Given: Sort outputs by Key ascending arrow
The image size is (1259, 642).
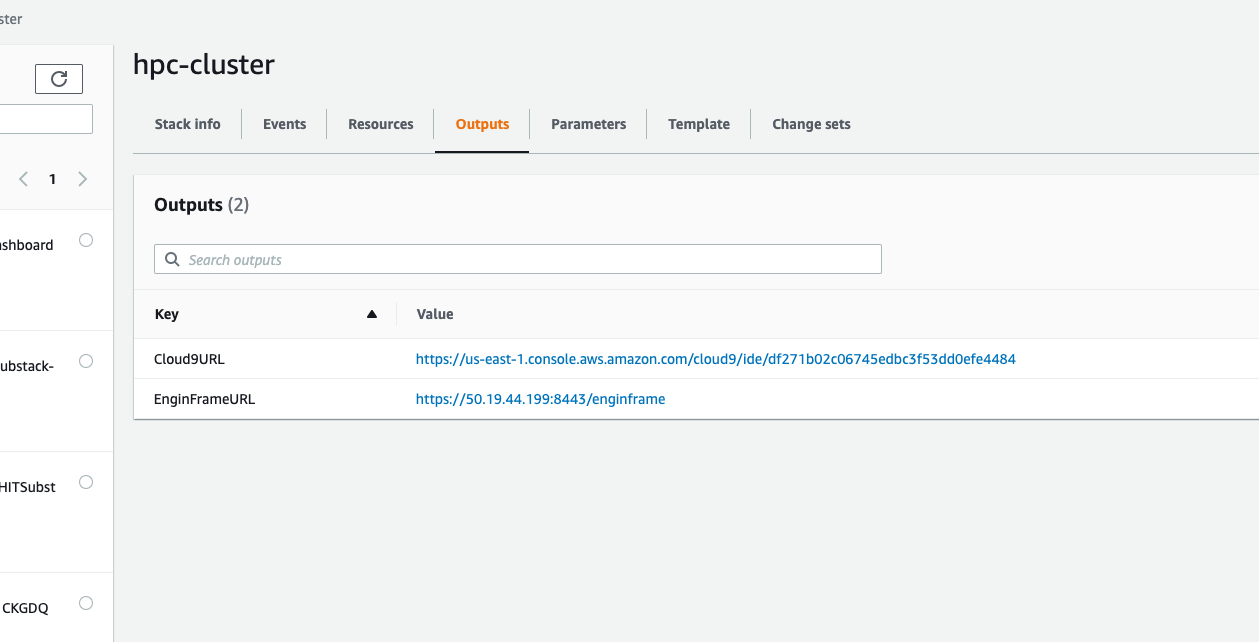Looking at the screenshot, I should (372, 314).
